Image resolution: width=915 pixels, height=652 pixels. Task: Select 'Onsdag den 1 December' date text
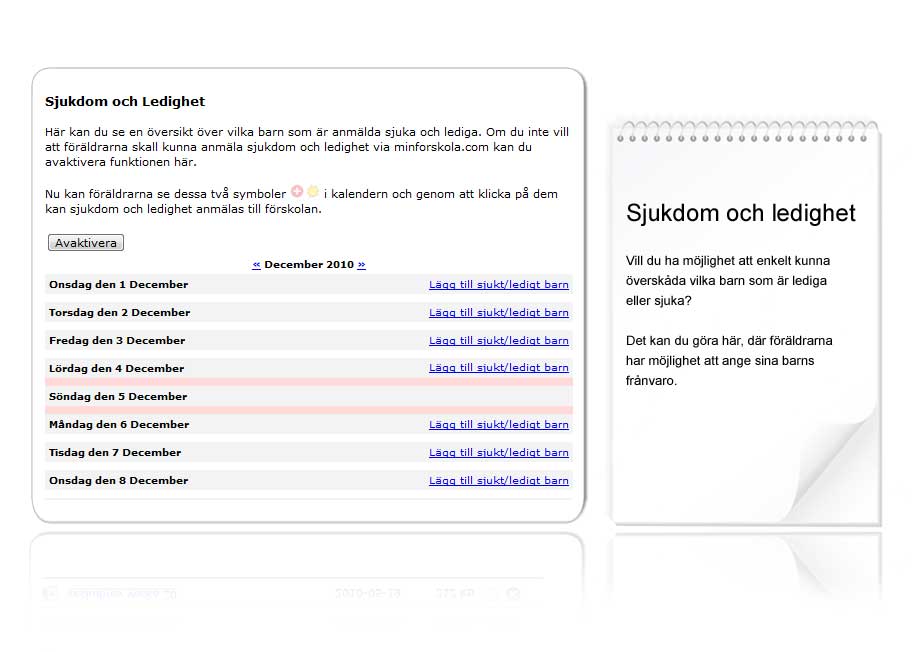point(118,284)
